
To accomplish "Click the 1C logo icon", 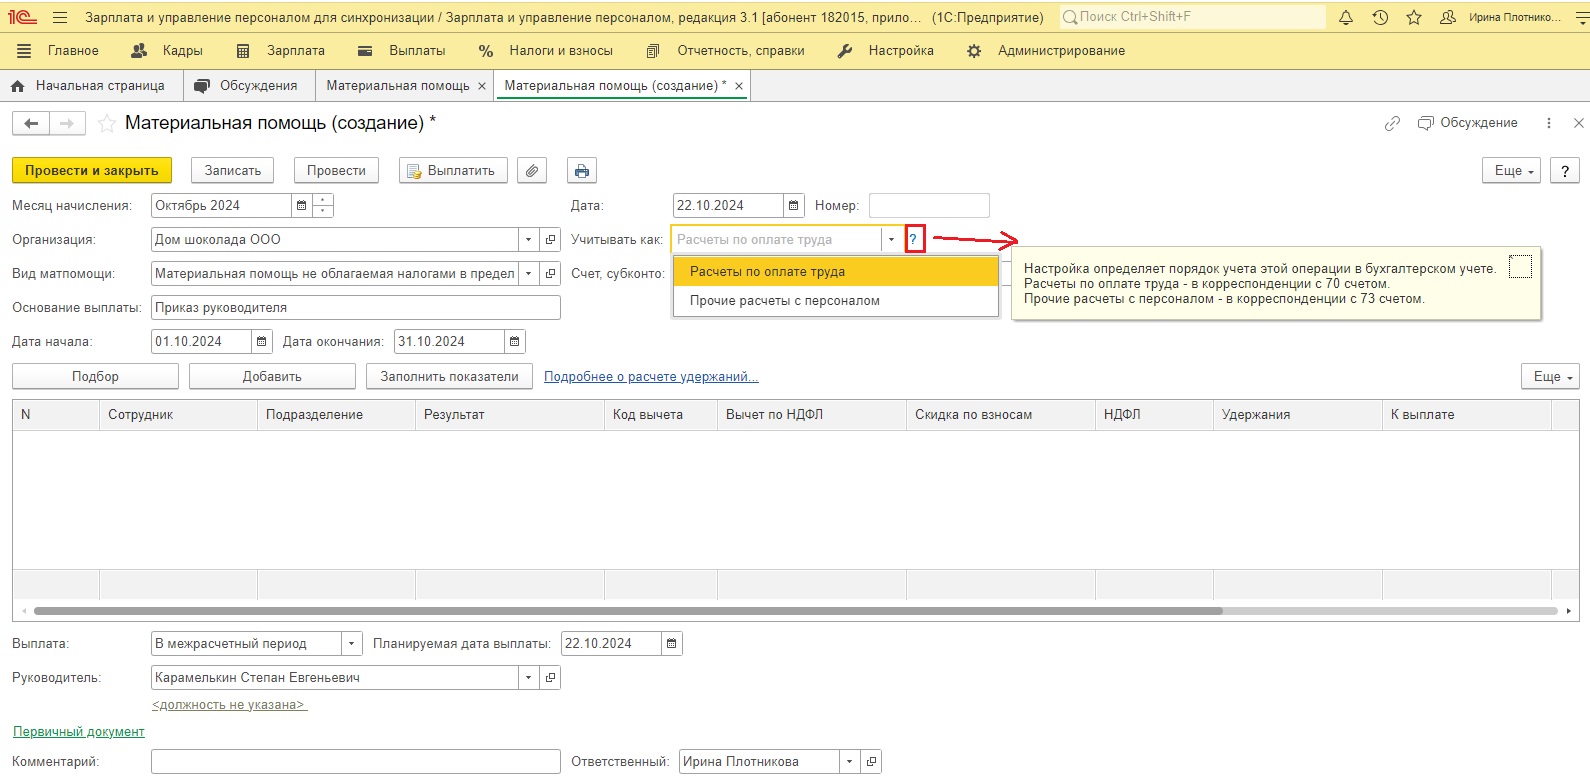I will [x=23, y=17].
